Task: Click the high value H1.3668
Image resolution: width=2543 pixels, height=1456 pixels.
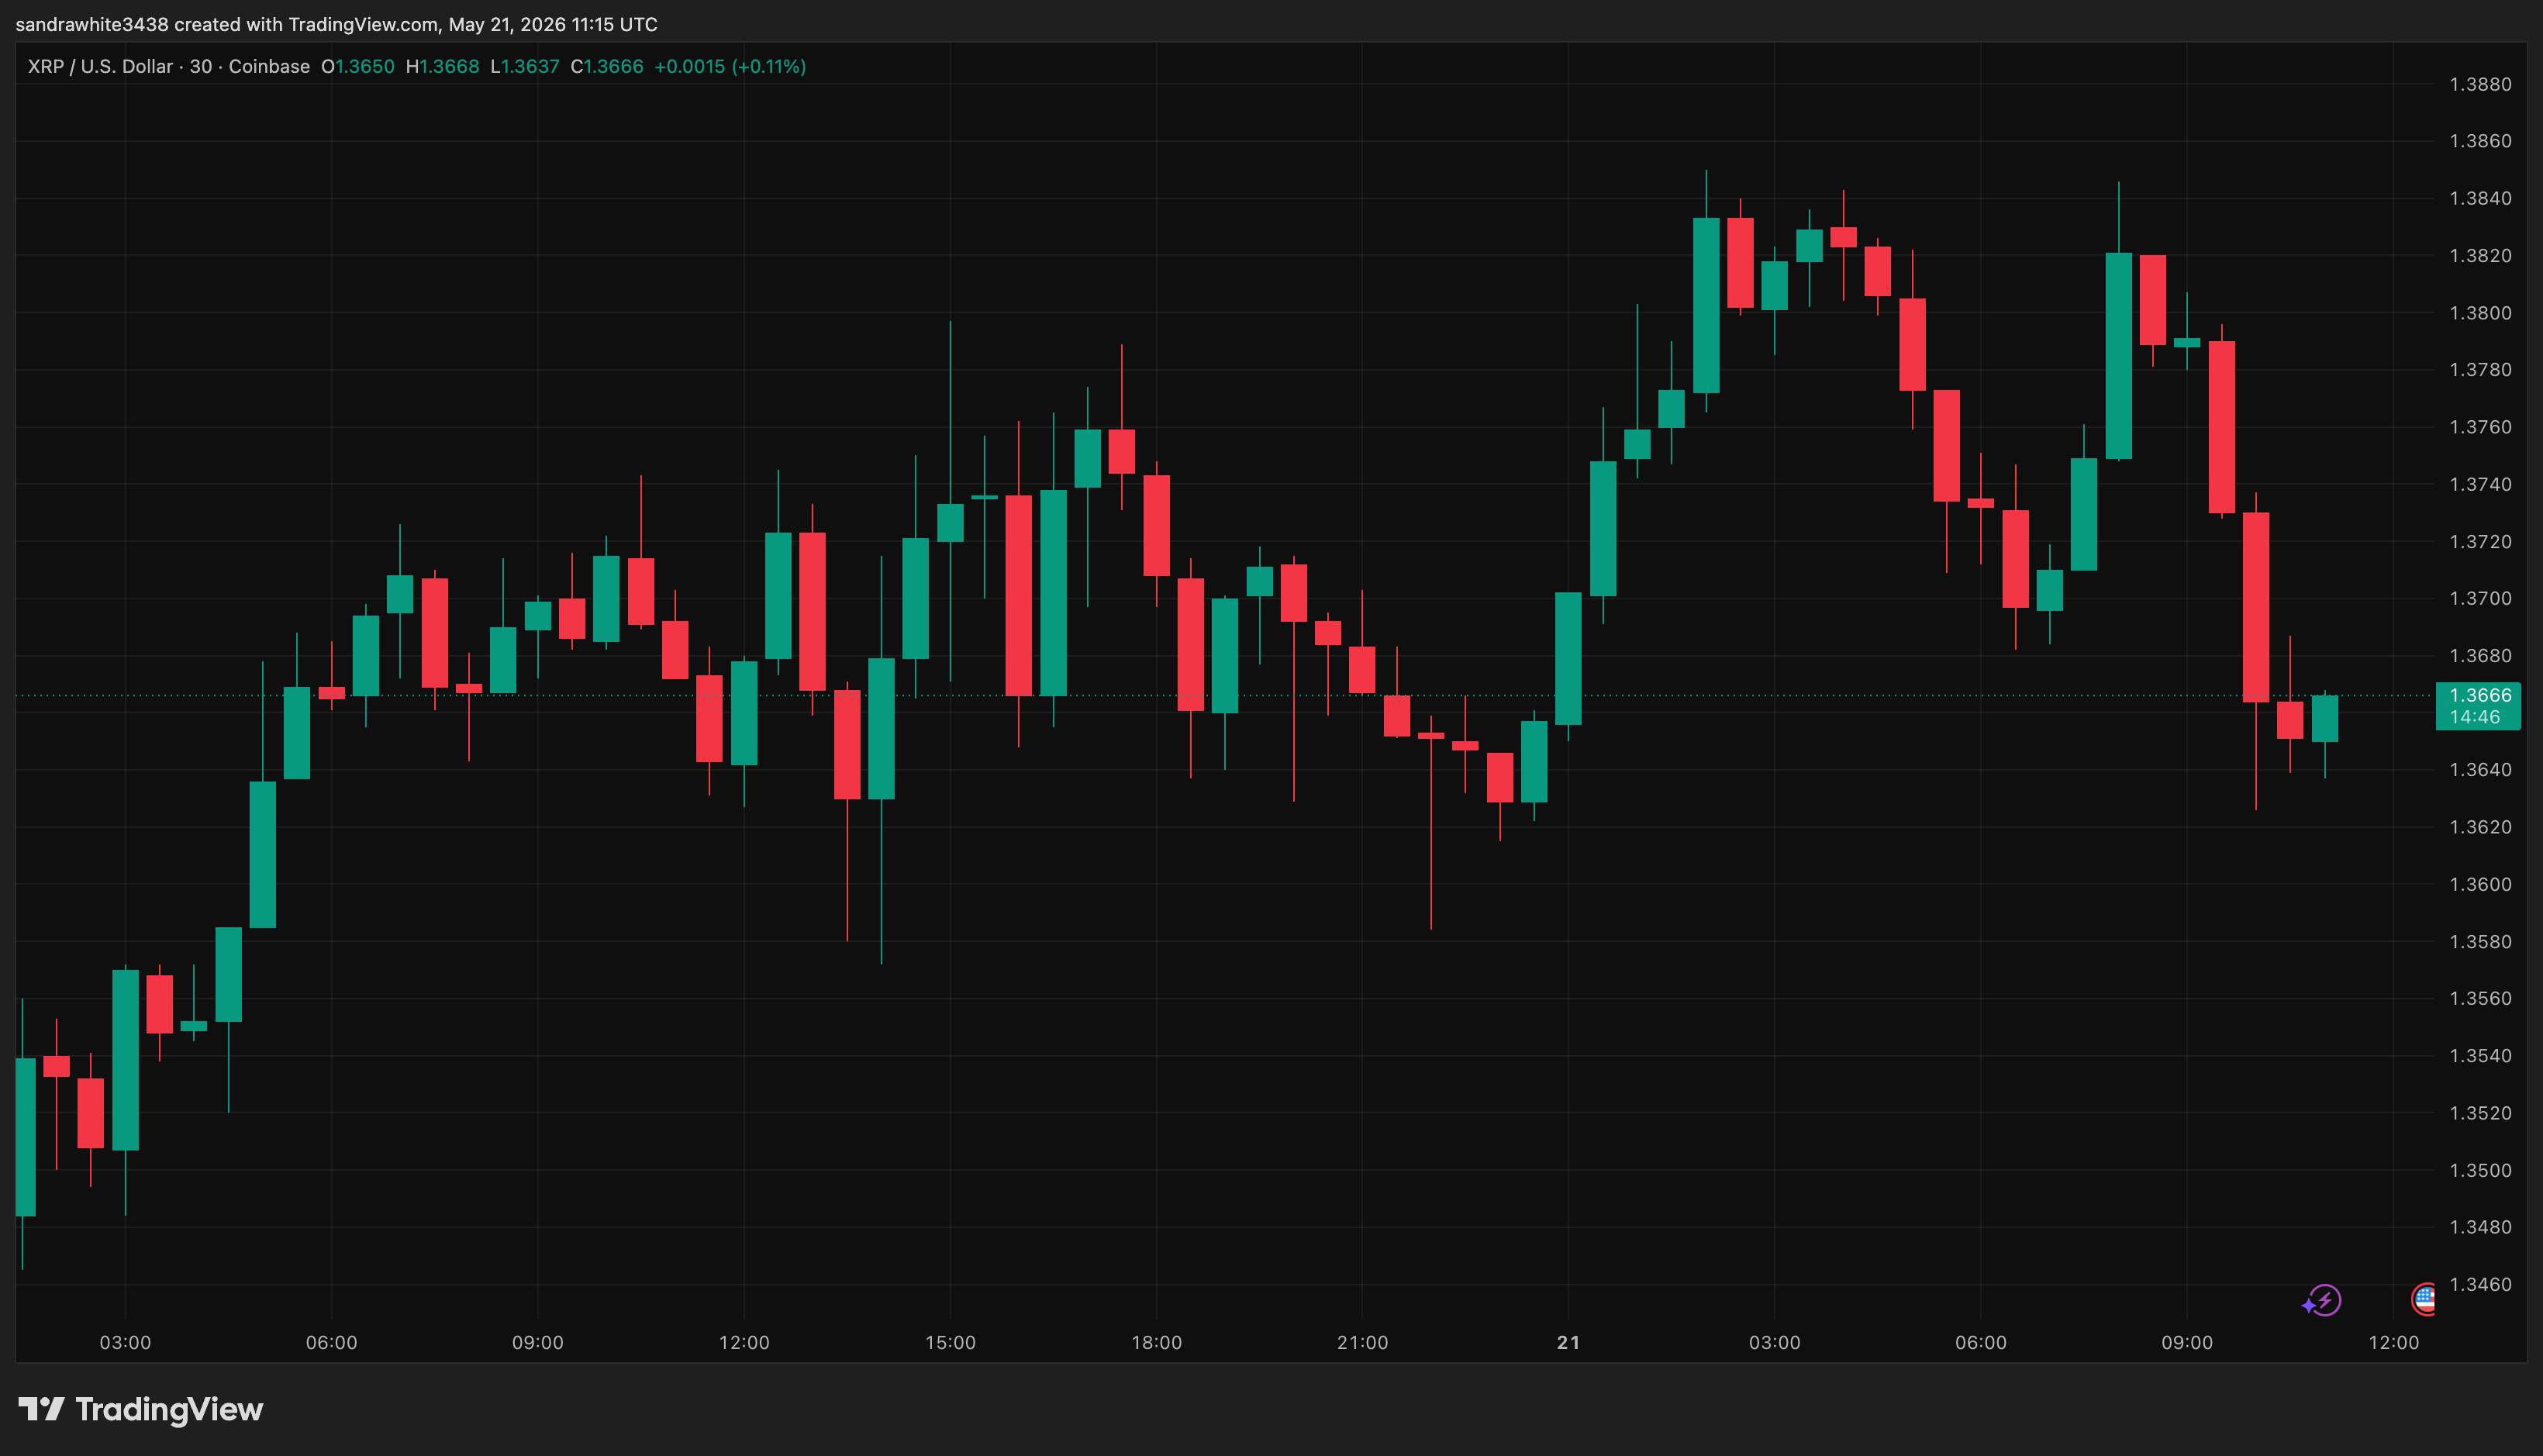Action: 443,67
